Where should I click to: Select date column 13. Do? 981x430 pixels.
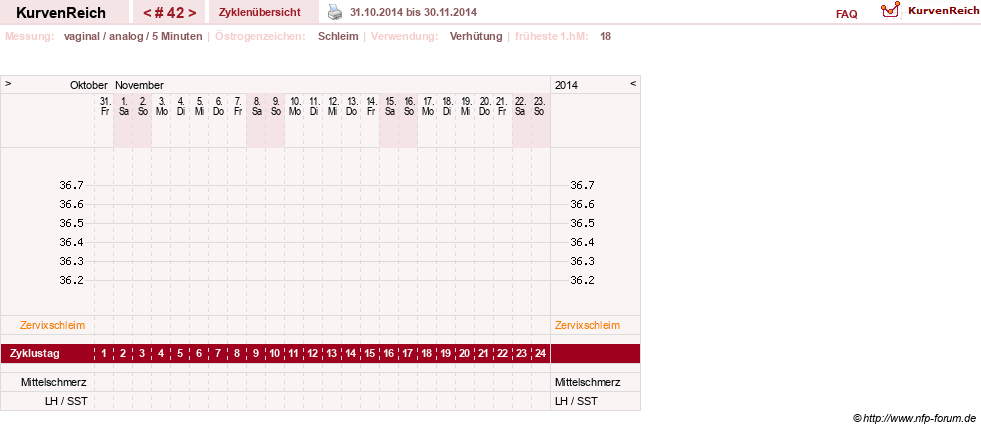(352, 106)
